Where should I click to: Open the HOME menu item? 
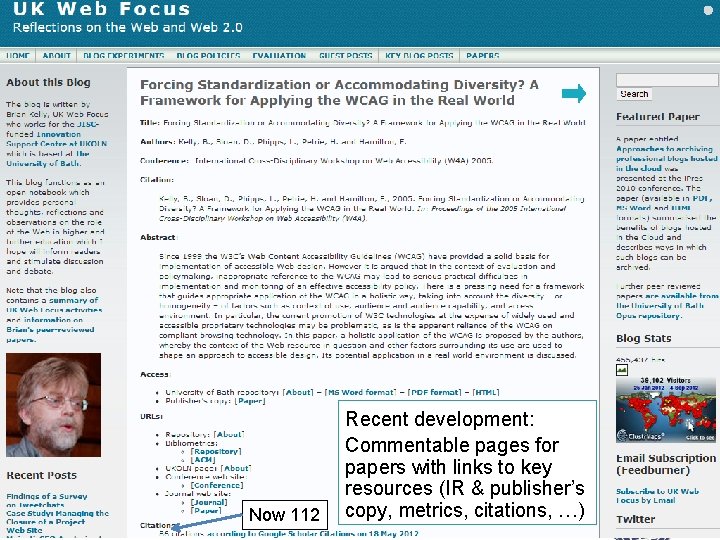tap(18, 56)
